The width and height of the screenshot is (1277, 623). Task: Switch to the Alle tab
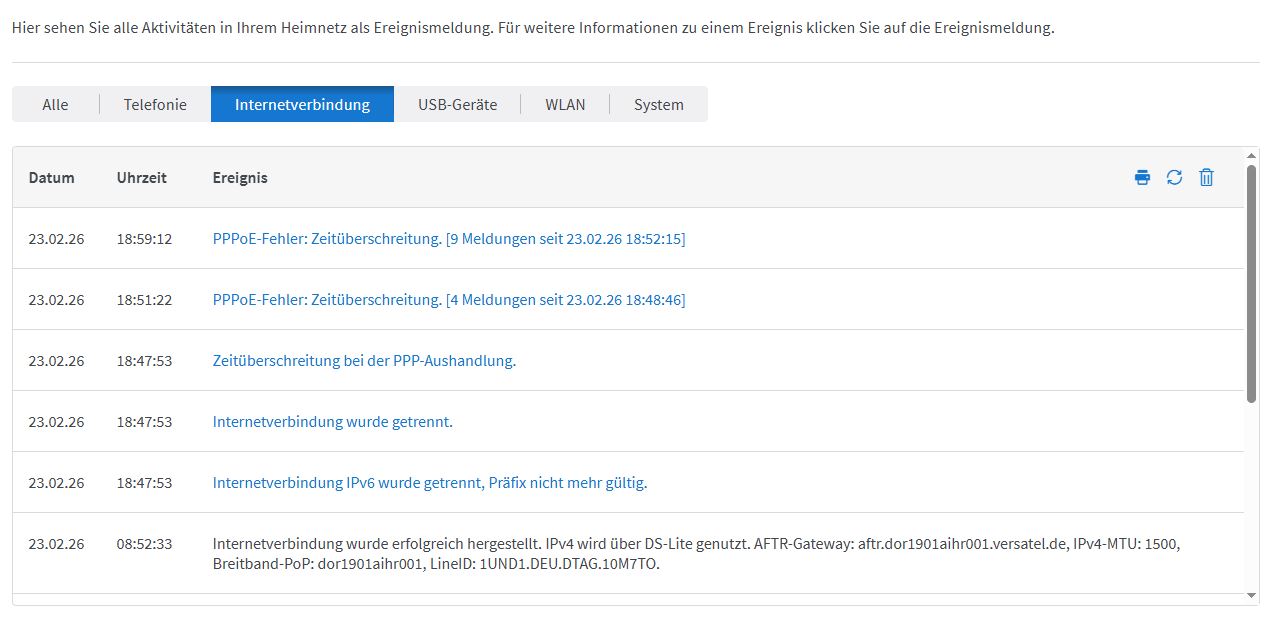55,104
